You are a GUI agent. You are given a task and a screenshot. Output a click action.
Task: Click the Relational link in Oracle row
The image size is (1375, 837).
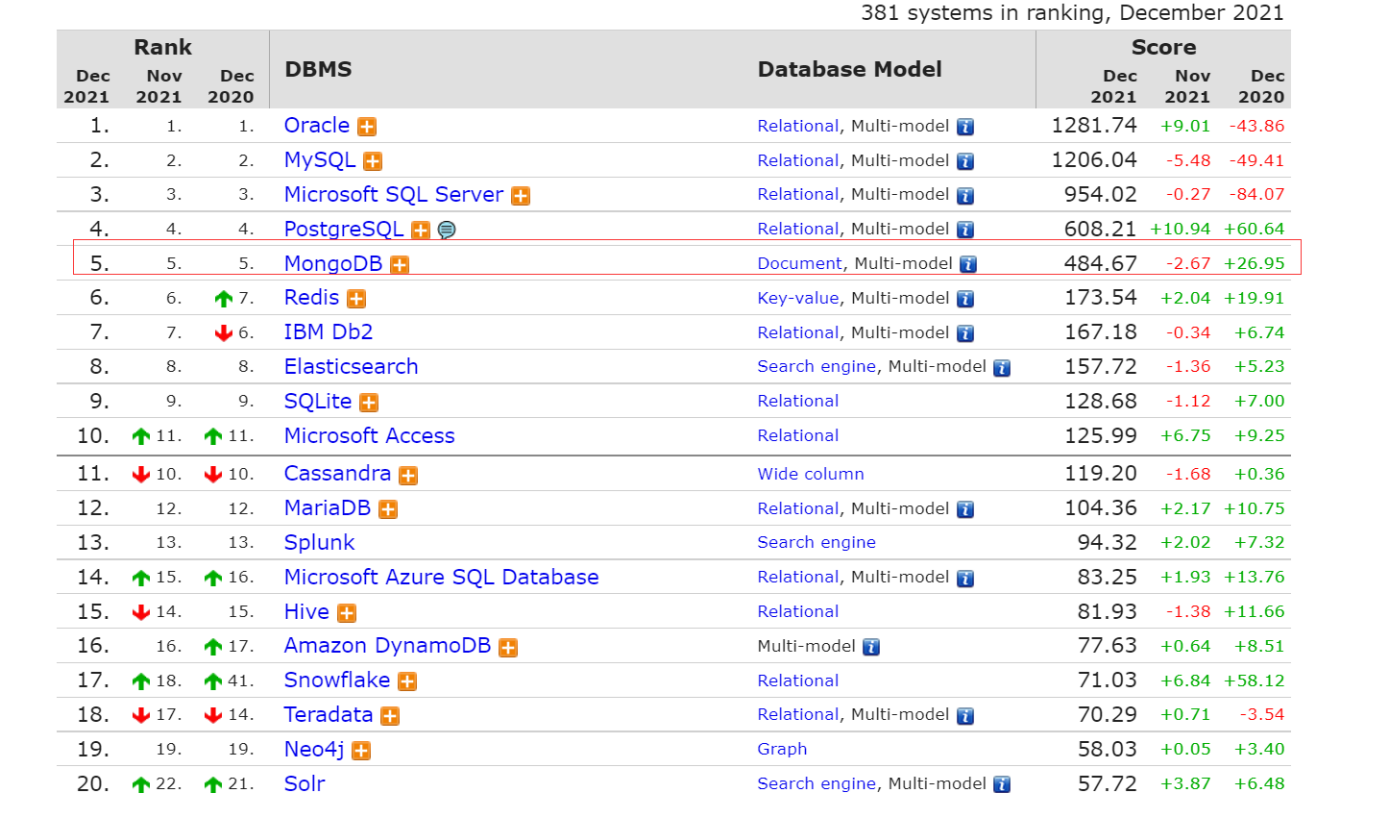(798, 126)
